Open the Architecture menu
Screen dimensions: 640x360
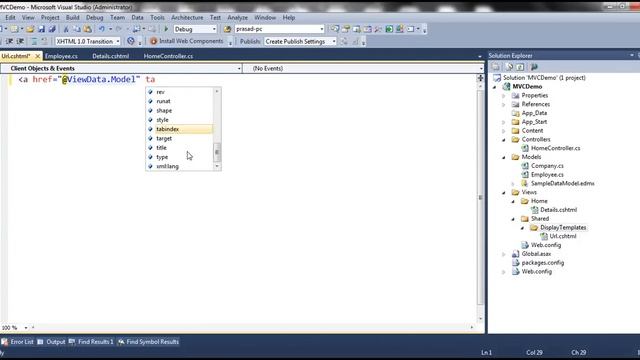(x=187, y=18)
